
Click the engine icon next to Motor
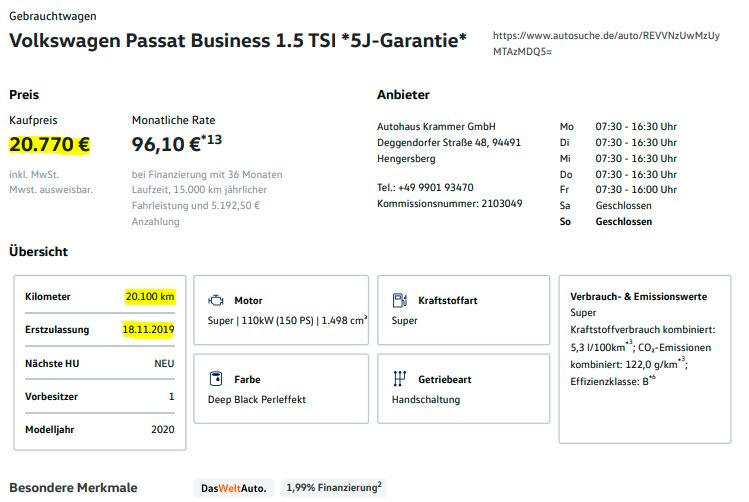(x=216, y=300)
